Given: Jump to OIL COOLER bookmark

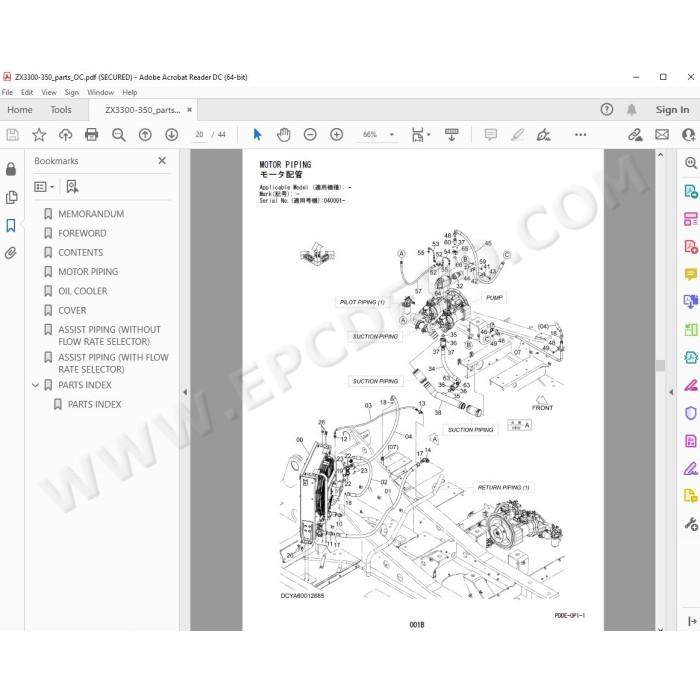Looking at the screenshot, I should click(83, 291).
